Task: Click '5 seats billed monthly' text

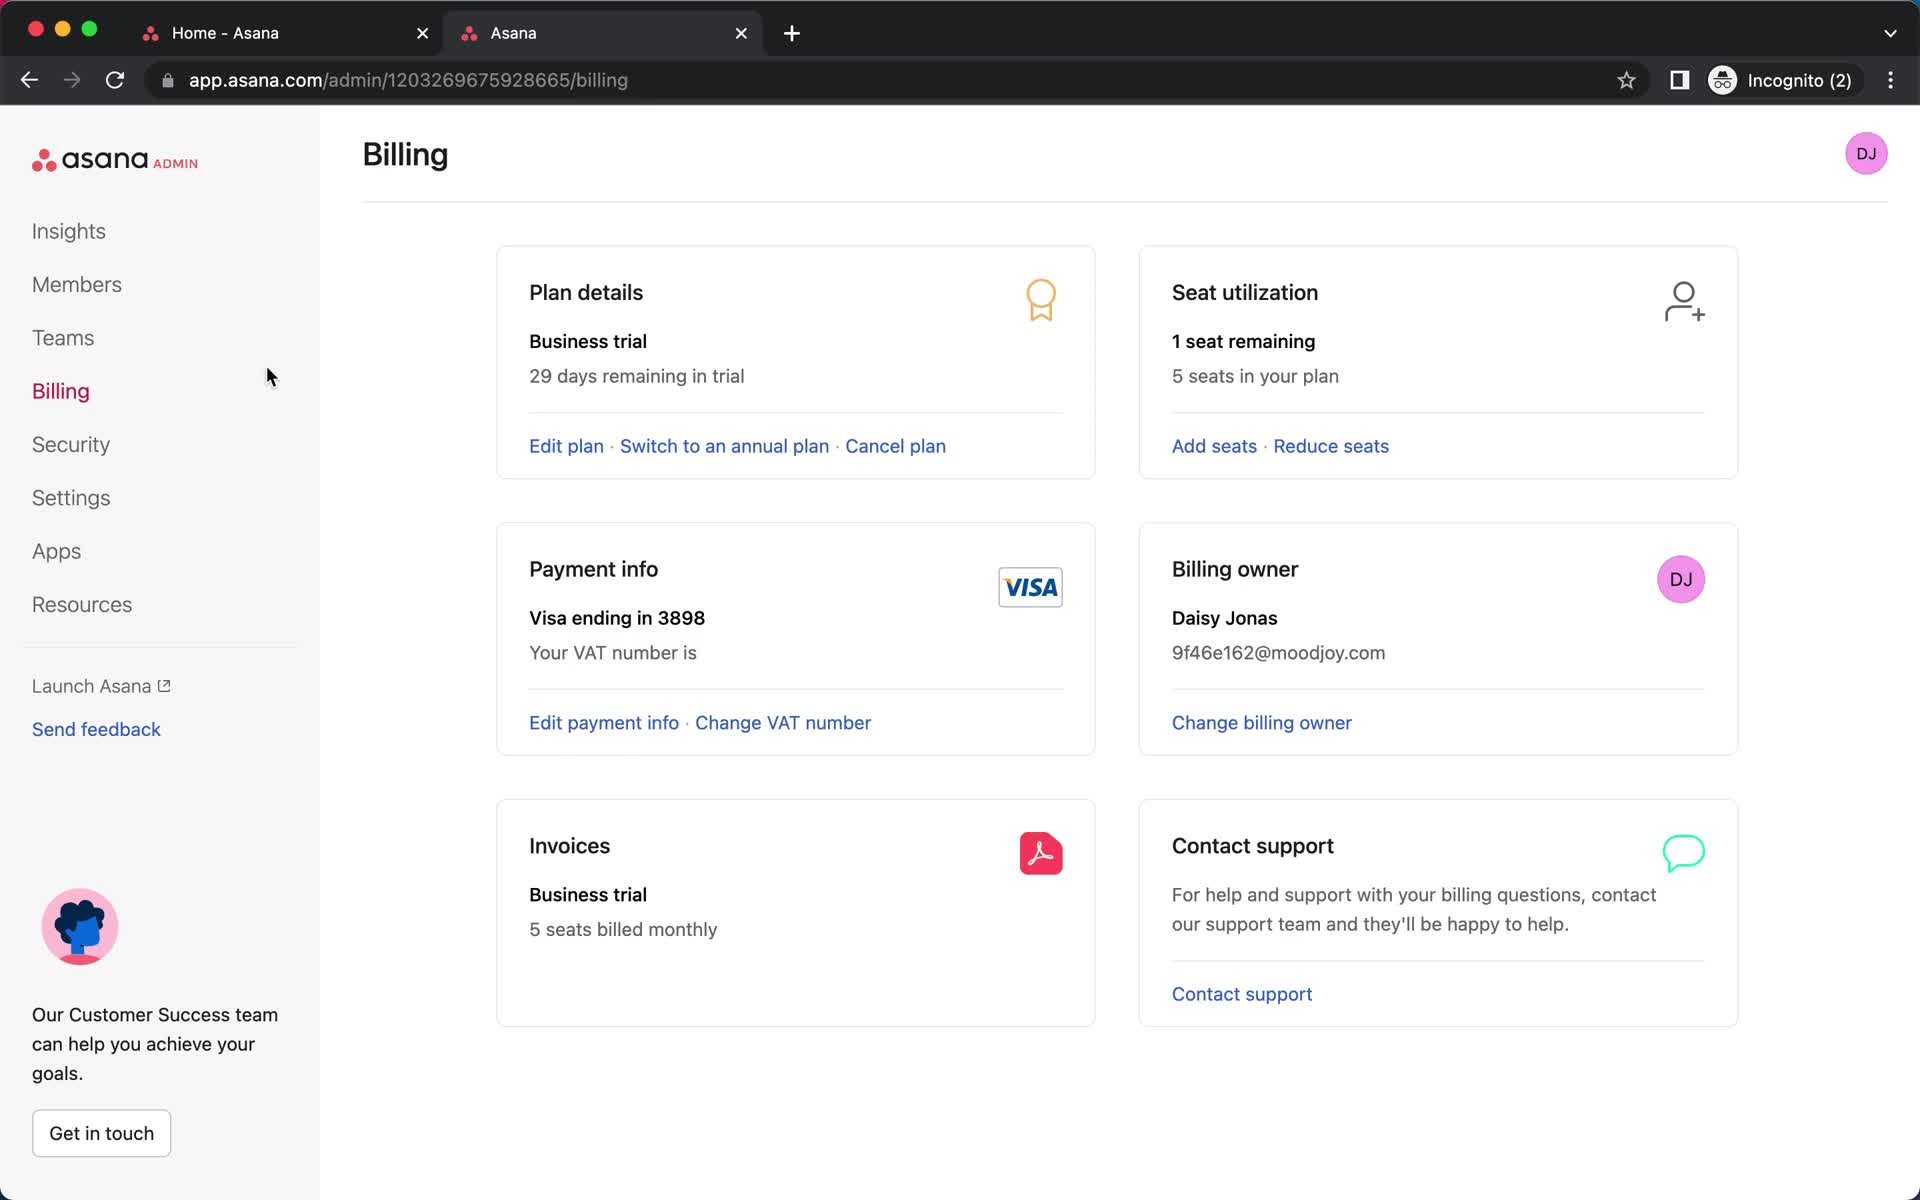Action: 623,929
